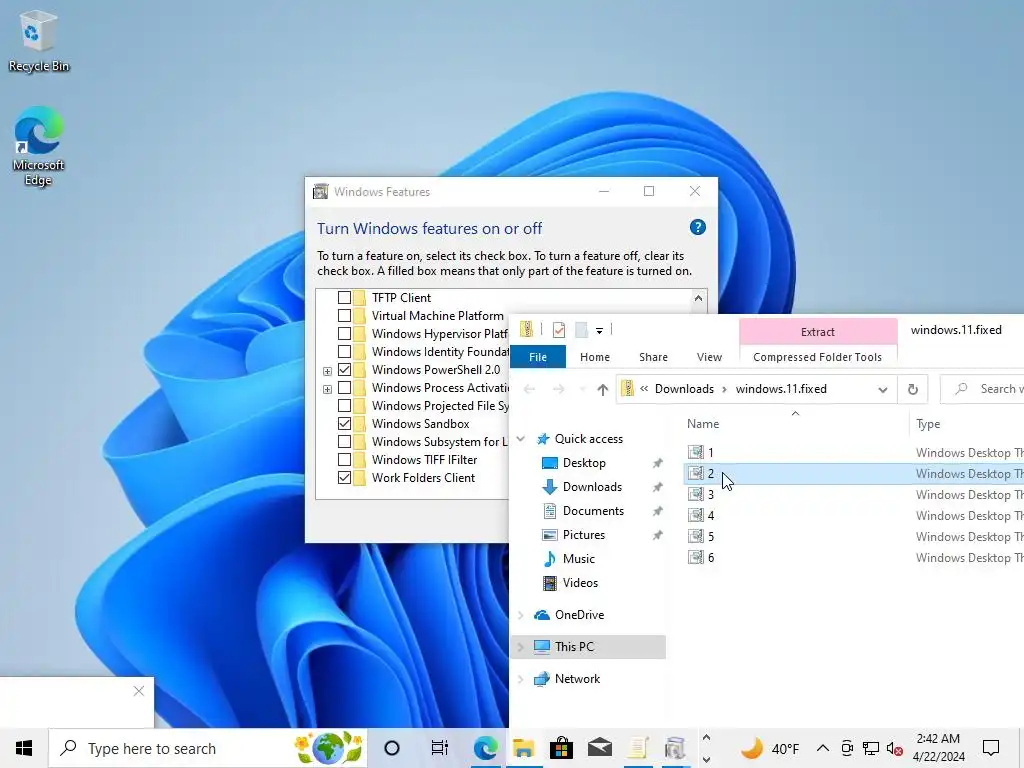Open Task View on the taskbar

click(440, 748)
